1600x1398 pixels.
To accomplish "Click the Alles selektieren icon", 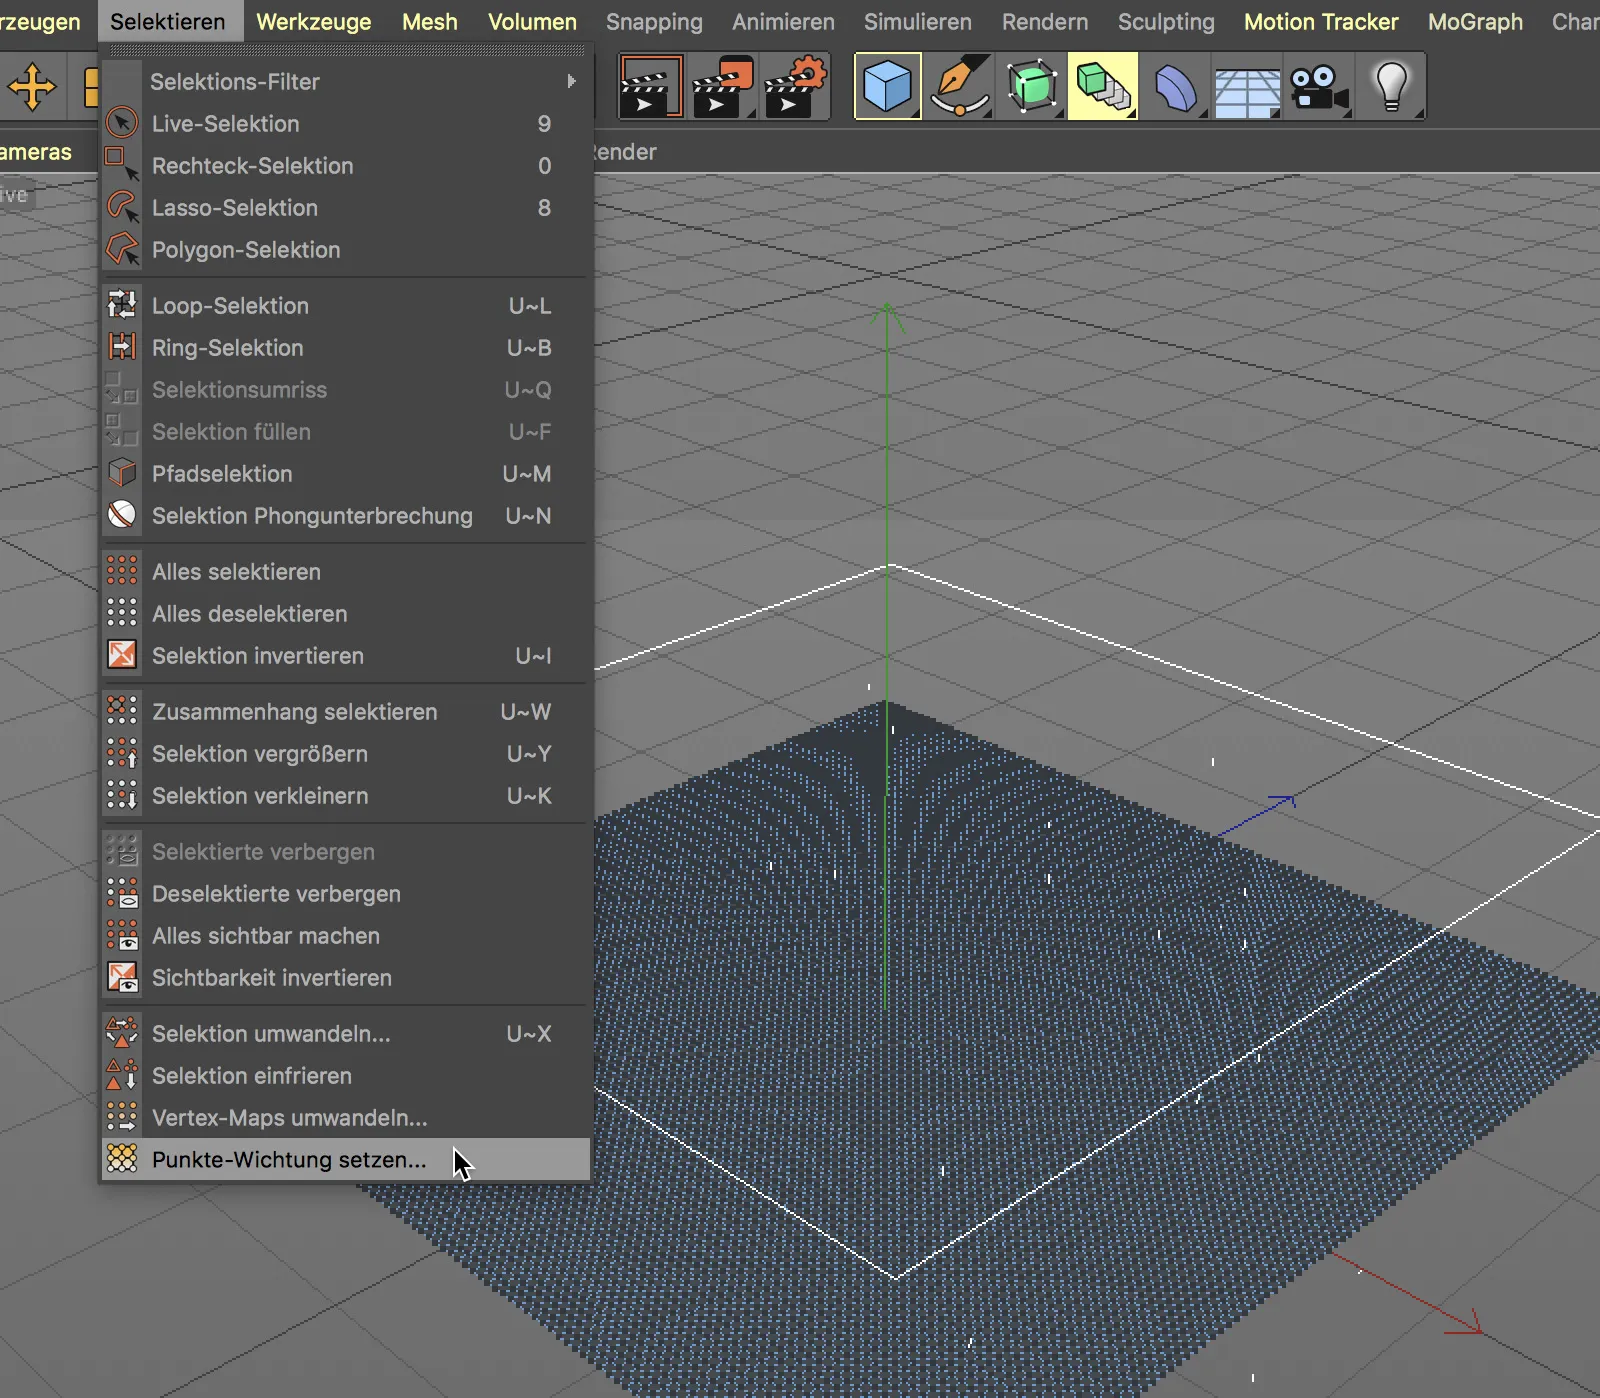I will [x=122, y=571].
